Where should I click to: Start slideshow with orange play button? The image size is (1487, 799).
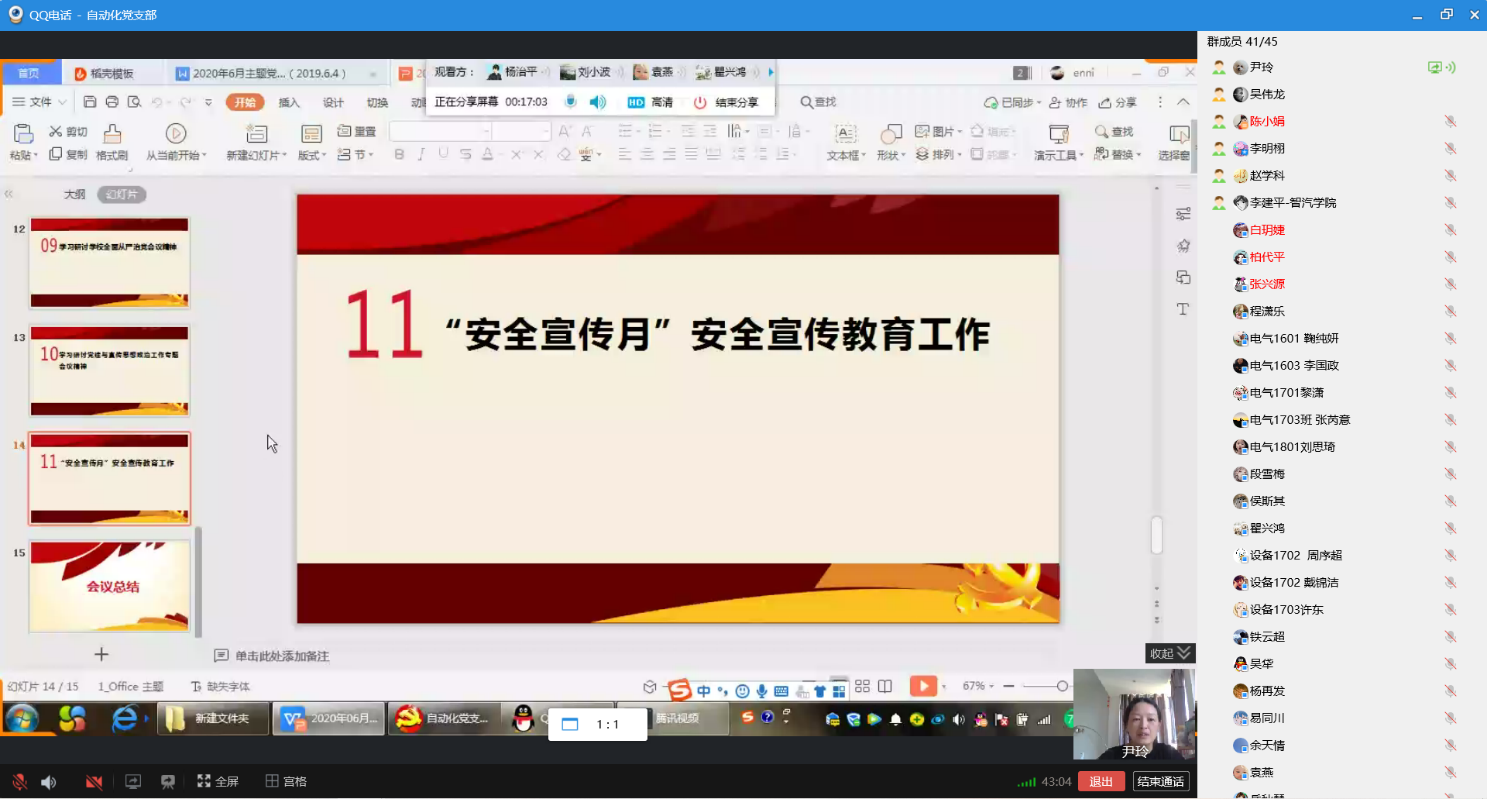[923, 686]
